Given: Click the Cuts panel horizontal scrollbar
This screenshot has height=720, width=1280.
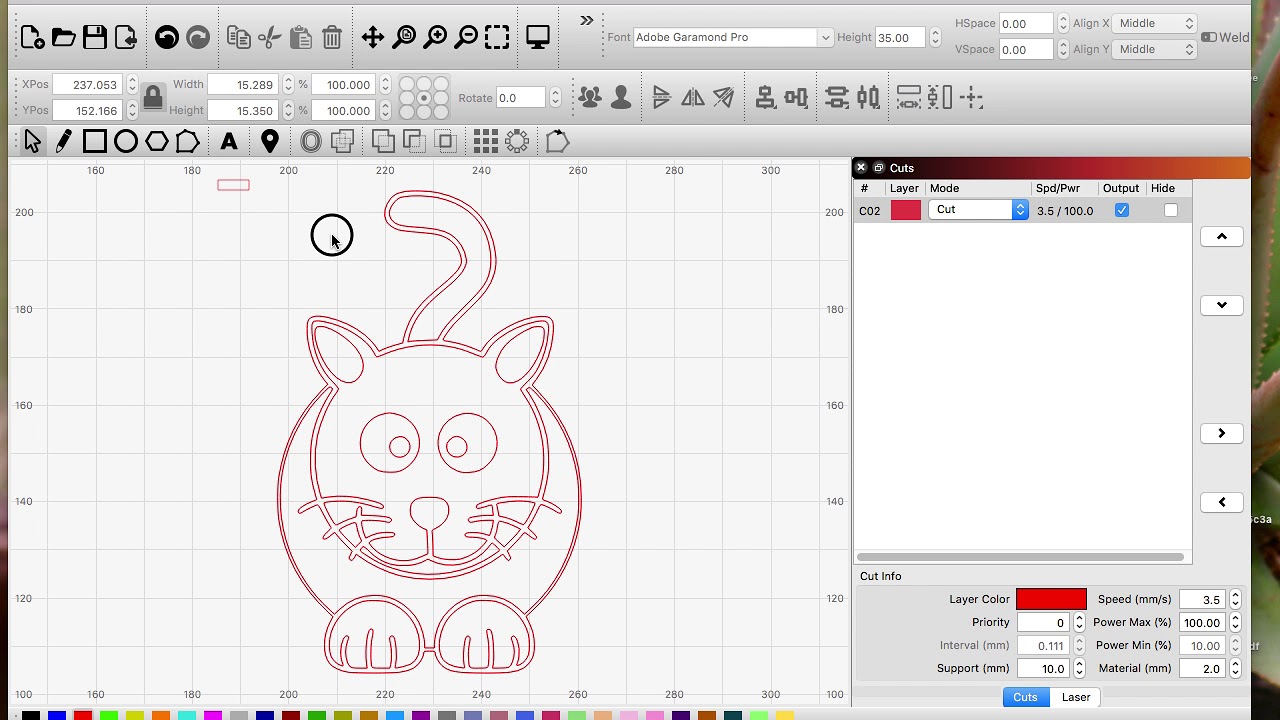Looking at the screenshot, I should pos(1021,557).
